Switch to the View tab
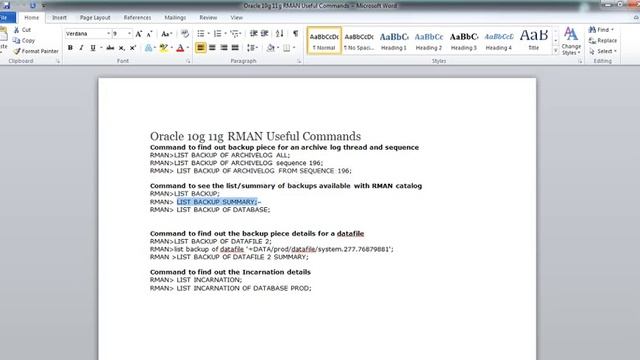The height and width of the screenshot is (360, 640). [x=236, y=18]
